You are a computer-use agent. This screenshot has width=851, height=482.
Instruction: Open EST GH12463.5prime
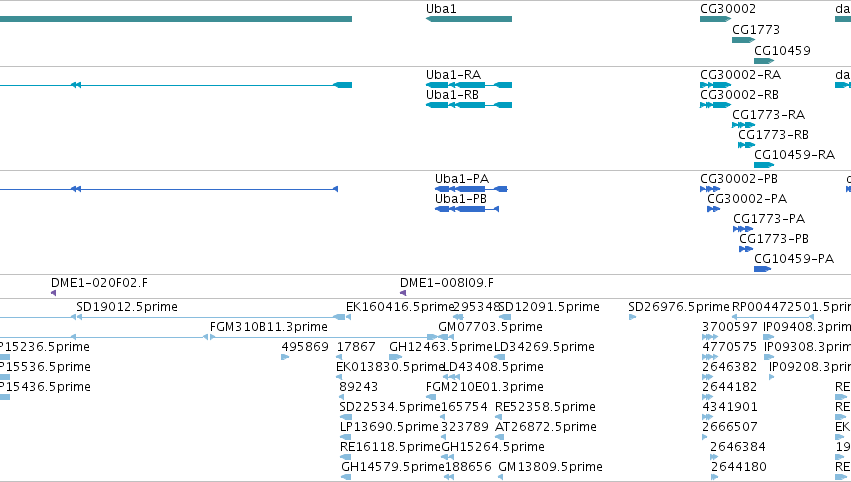pos(441,347)
